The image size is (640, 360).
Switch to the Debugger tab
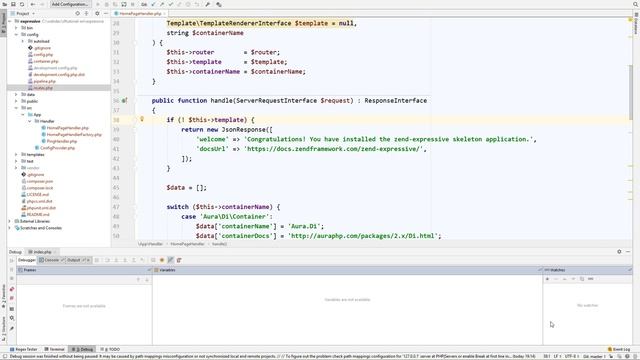point(27,260)
